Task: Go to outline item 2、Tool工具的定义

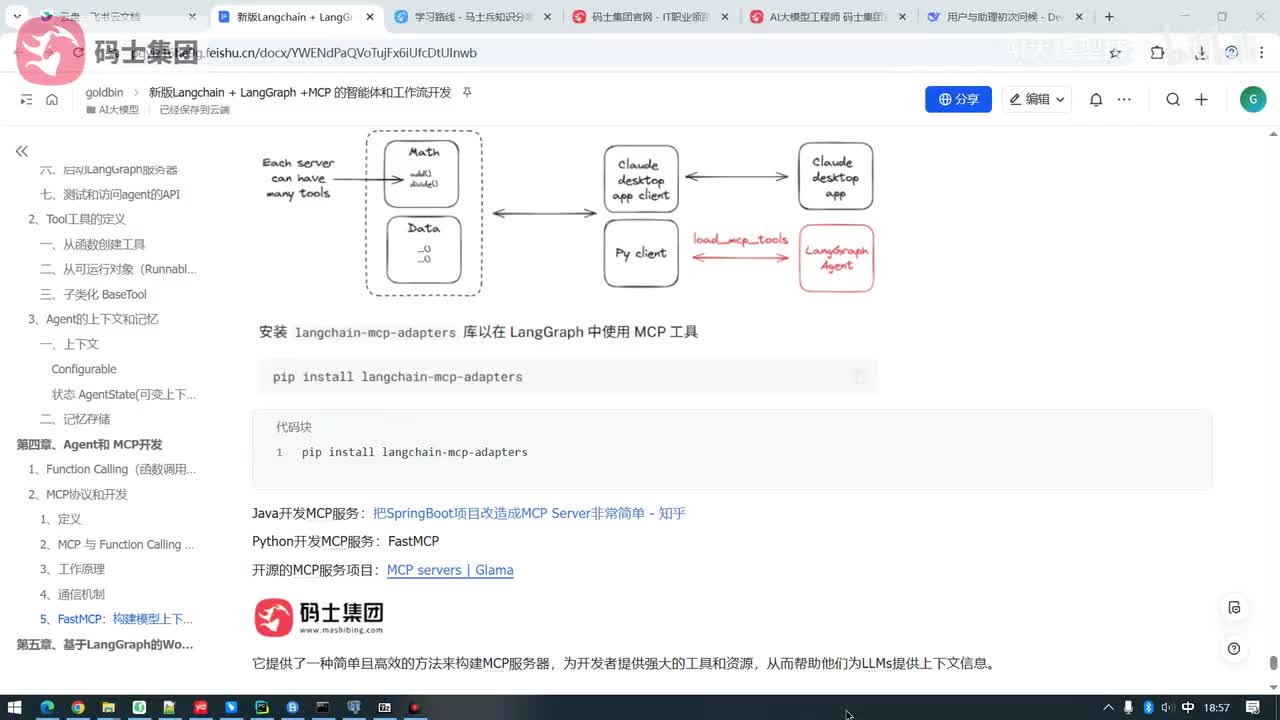Action: (x=77, y=219)
